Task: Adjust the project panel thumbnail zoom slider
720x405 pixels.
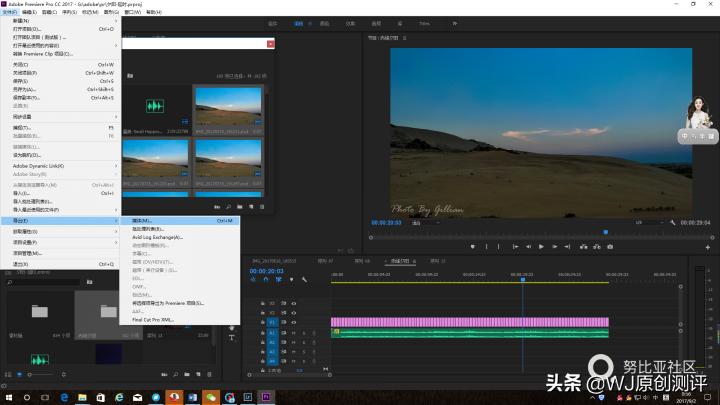Action: [32, 373]
